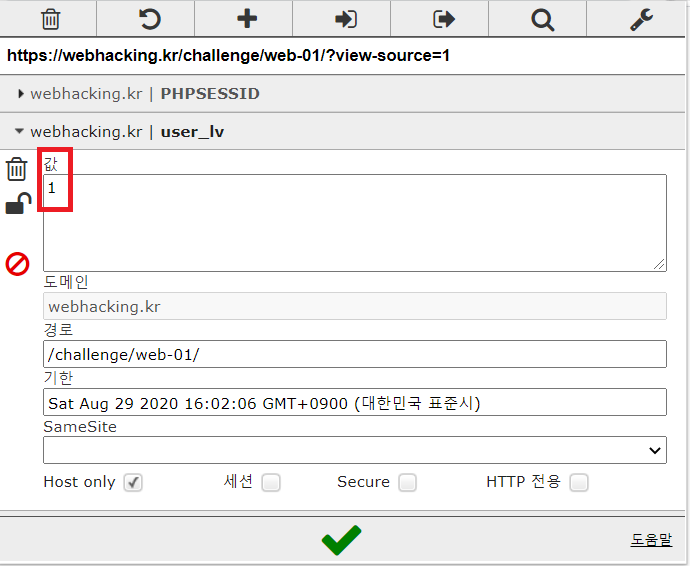
Task: Toggle the padlock to protect user_lv cookie
Action: (18, 203)
